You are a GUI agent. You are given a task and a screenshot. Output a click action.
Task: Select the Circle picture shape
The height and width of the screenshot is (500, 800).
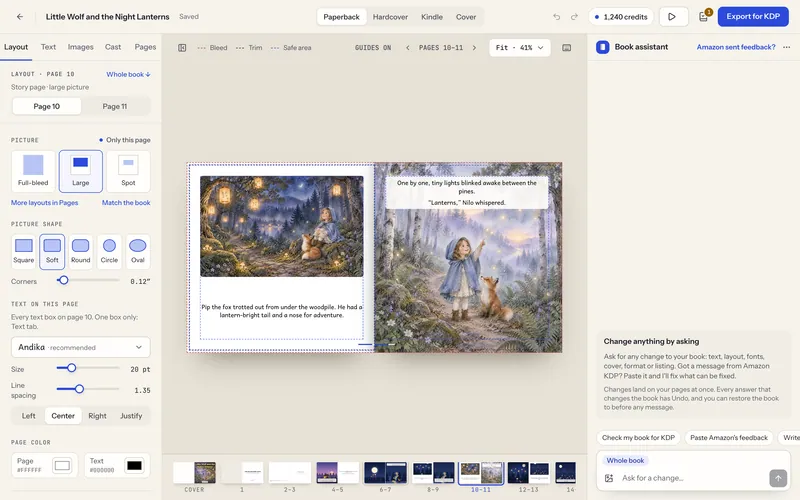coord(109,251)
